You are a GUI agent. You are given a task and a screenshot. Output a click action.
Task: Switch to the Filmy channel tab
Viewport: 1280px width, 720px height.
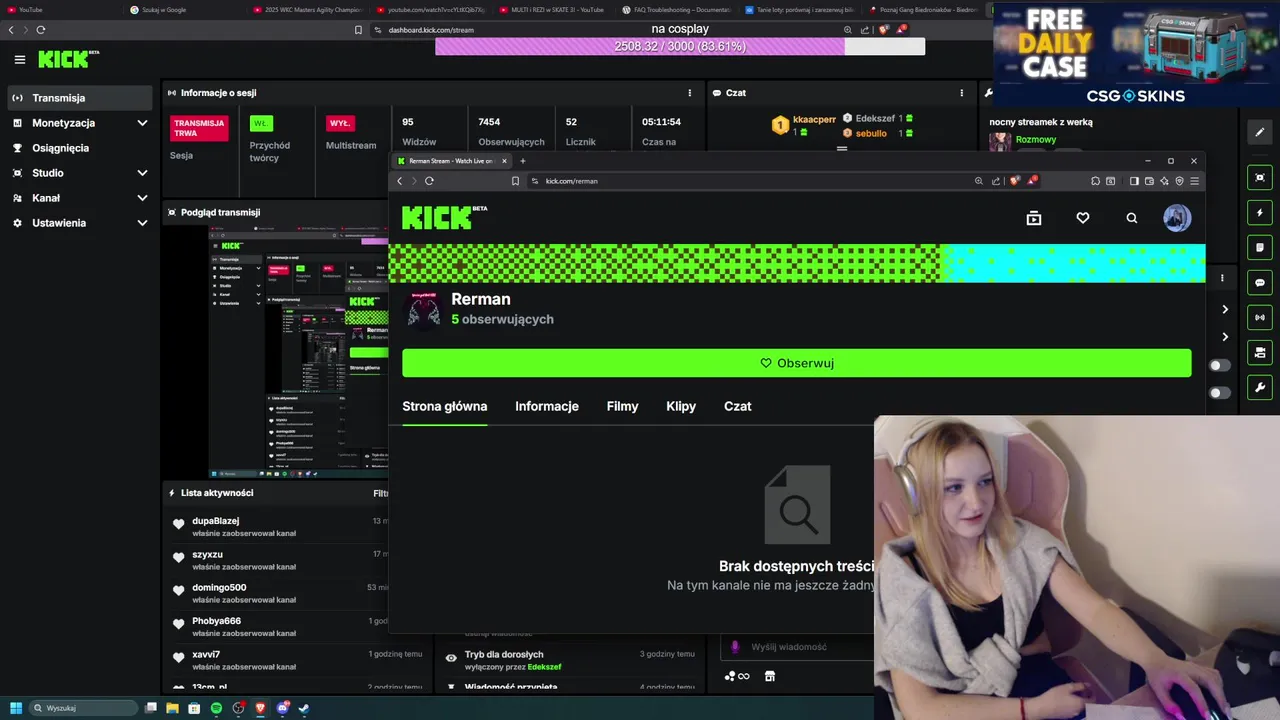point(622,406)
